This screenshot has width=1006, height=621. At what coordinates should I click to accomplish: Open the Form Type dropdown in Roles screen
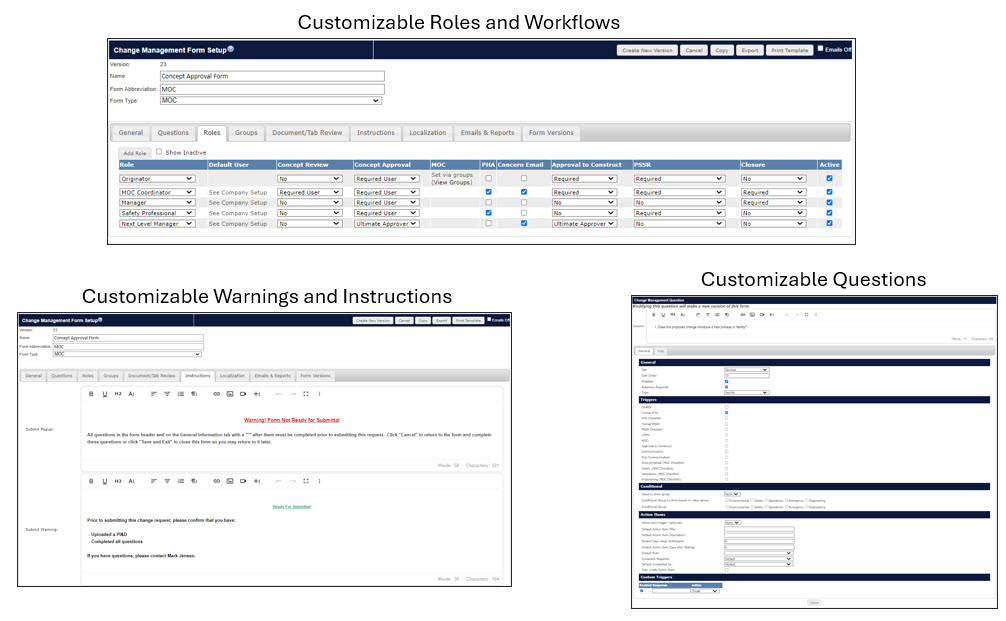[271, 101]
